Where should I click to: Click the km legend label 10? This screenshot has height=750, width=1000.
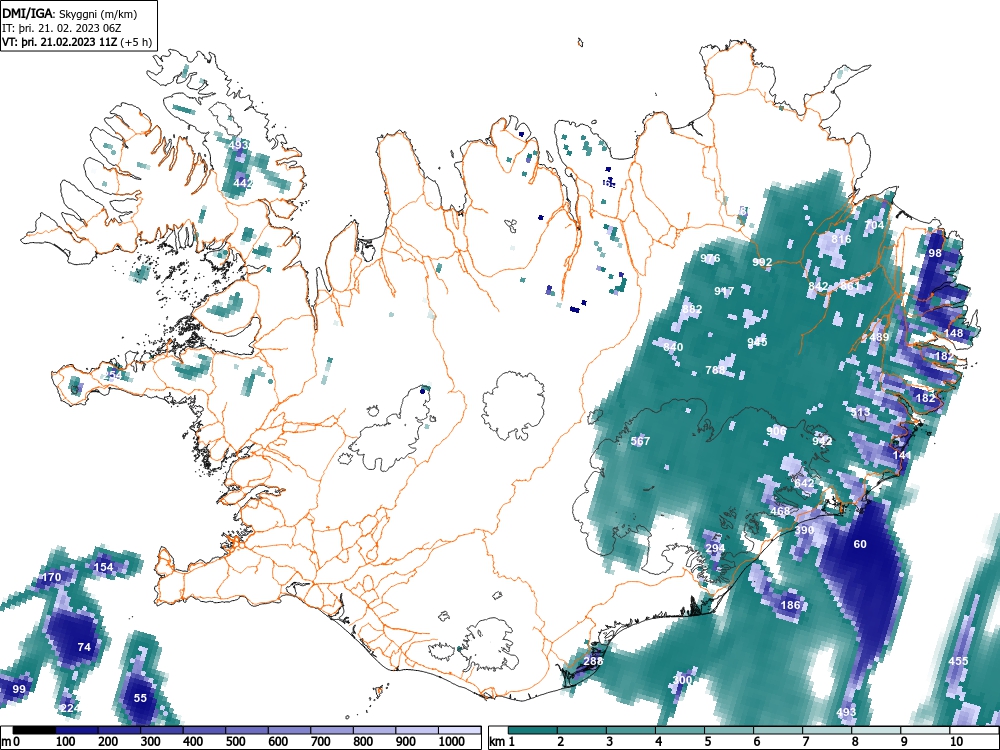click(x=956, y=741)
